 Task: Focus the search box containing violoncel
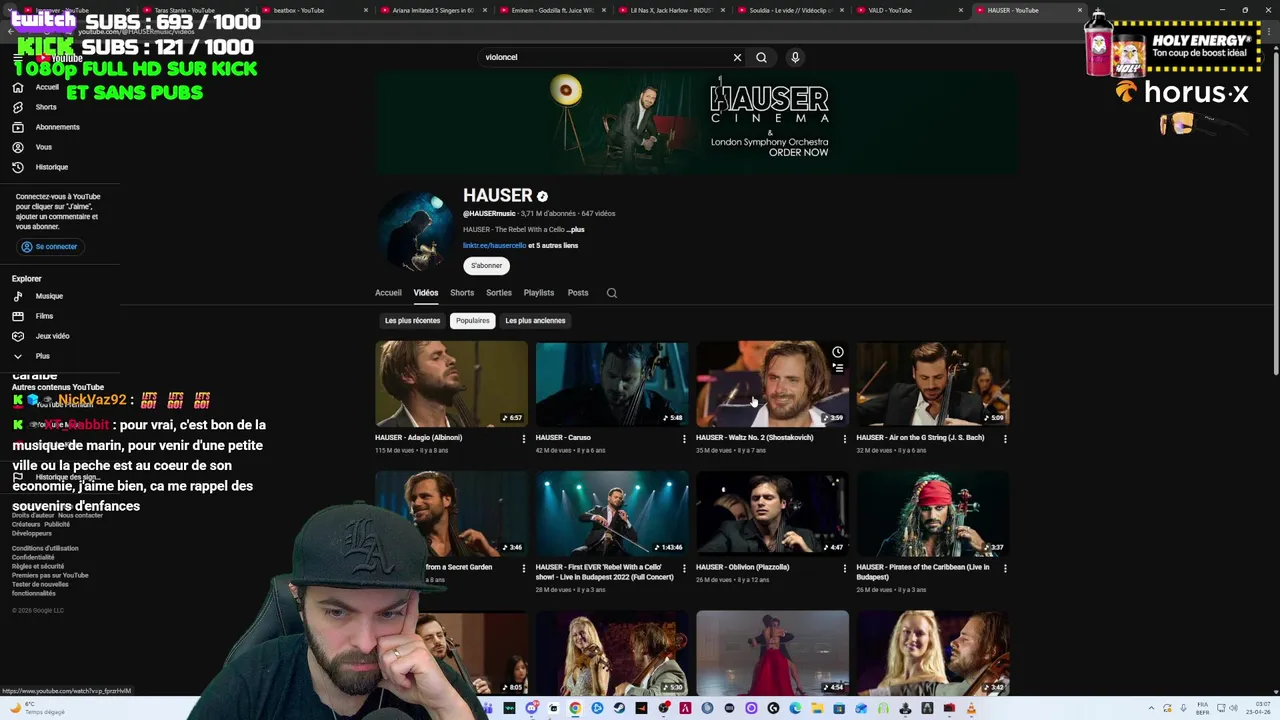(605, 57)
